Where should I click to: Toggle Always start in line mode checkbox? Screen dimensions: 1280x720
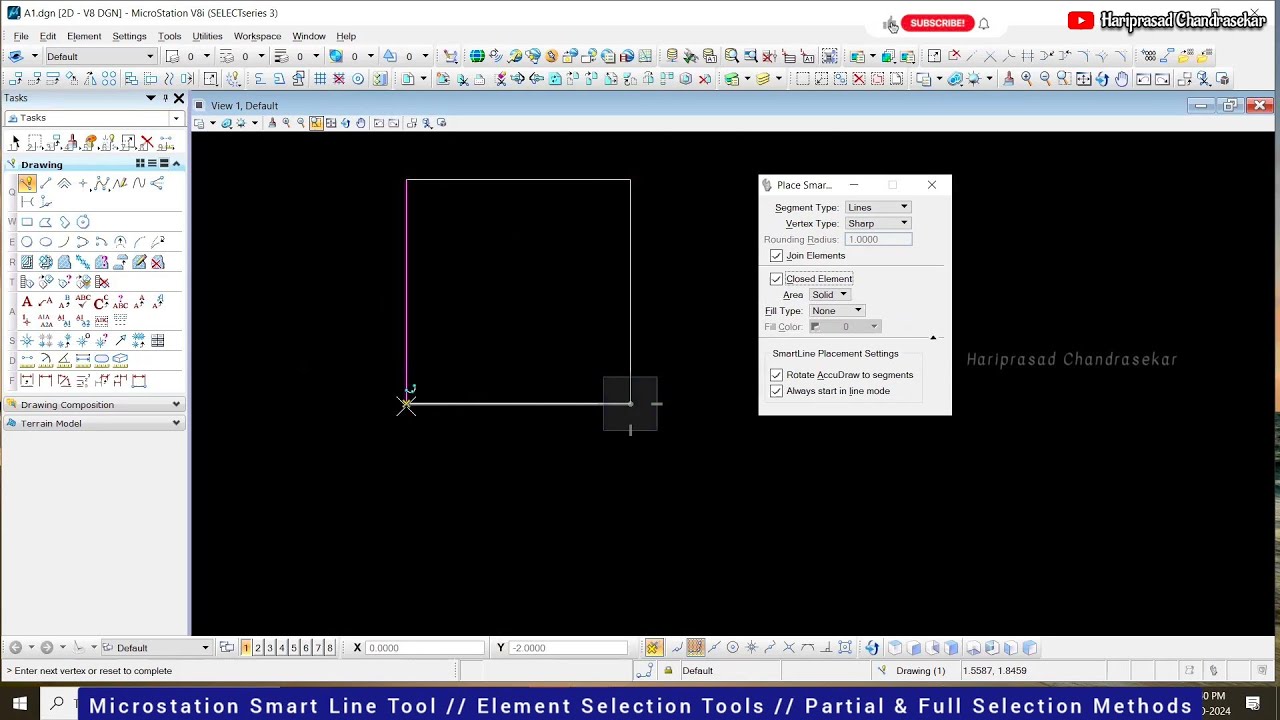pos(776,391)
